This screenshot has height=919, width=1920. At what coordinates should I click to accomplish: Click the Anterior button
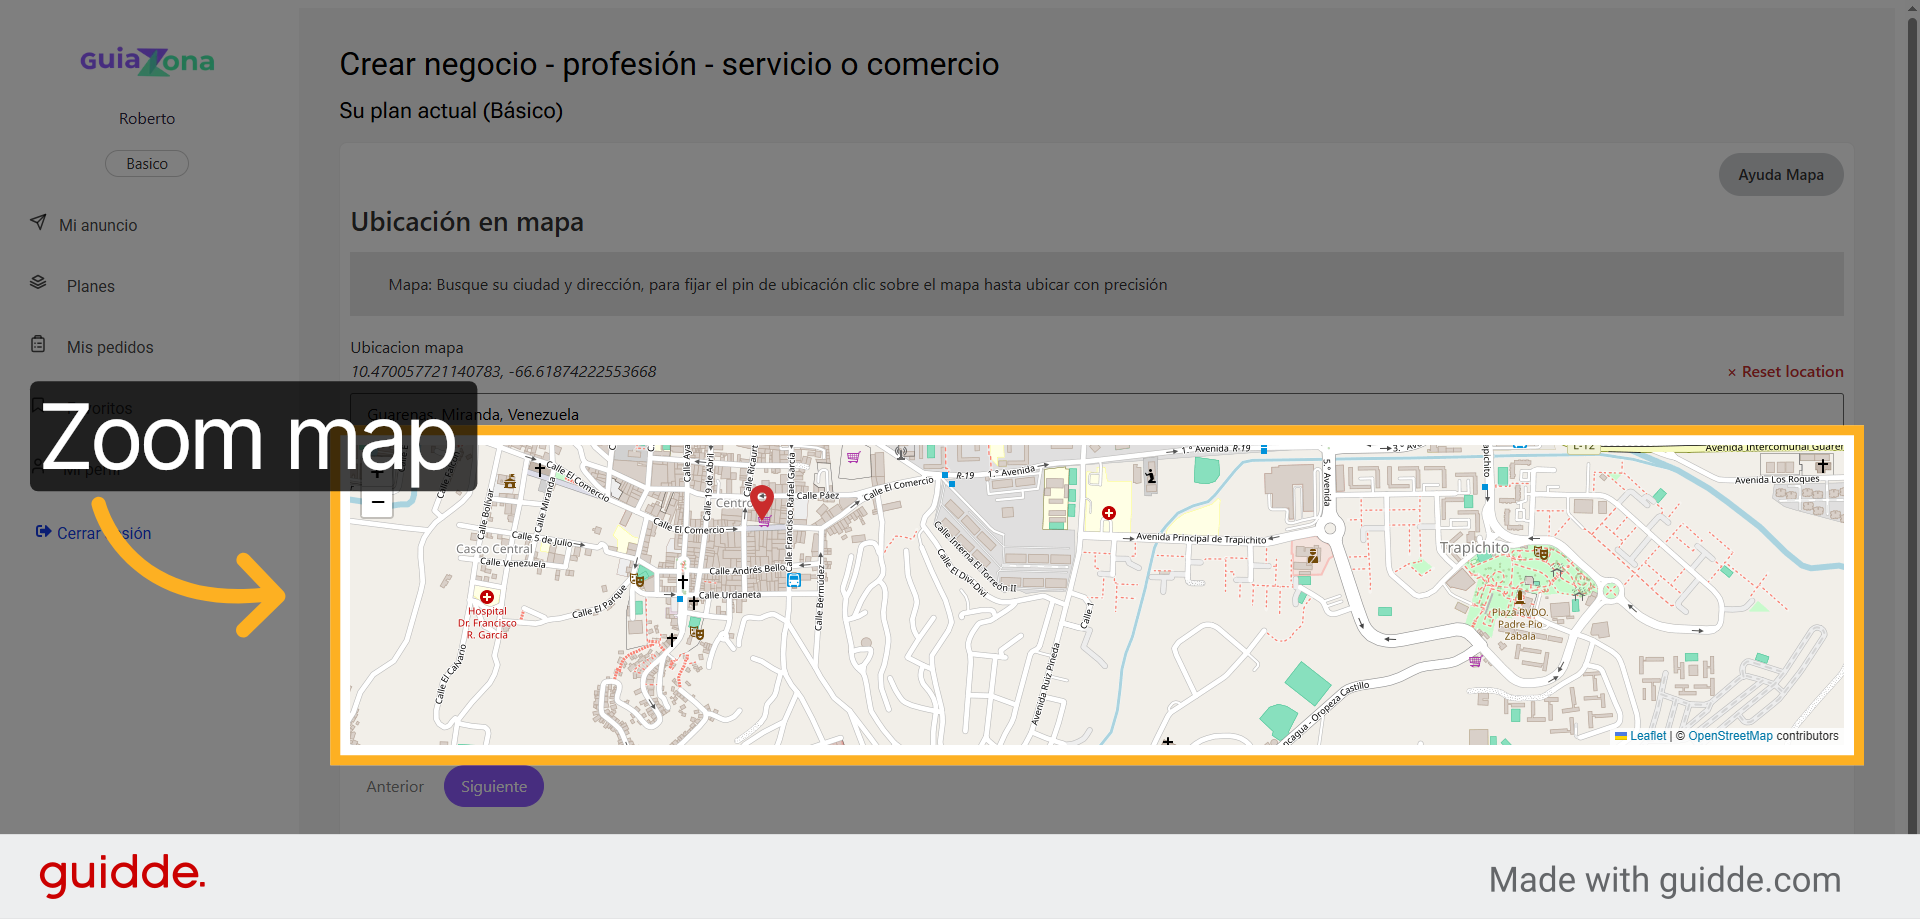coord(395,786)
